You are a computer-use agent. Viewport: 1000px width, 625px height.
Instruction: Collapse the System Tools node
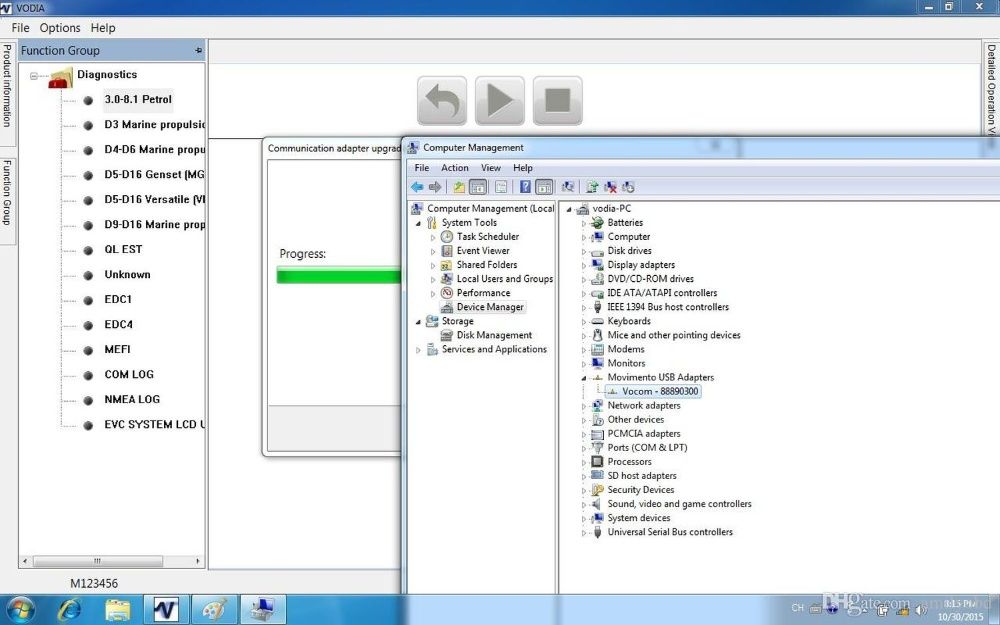click(418, 223)
